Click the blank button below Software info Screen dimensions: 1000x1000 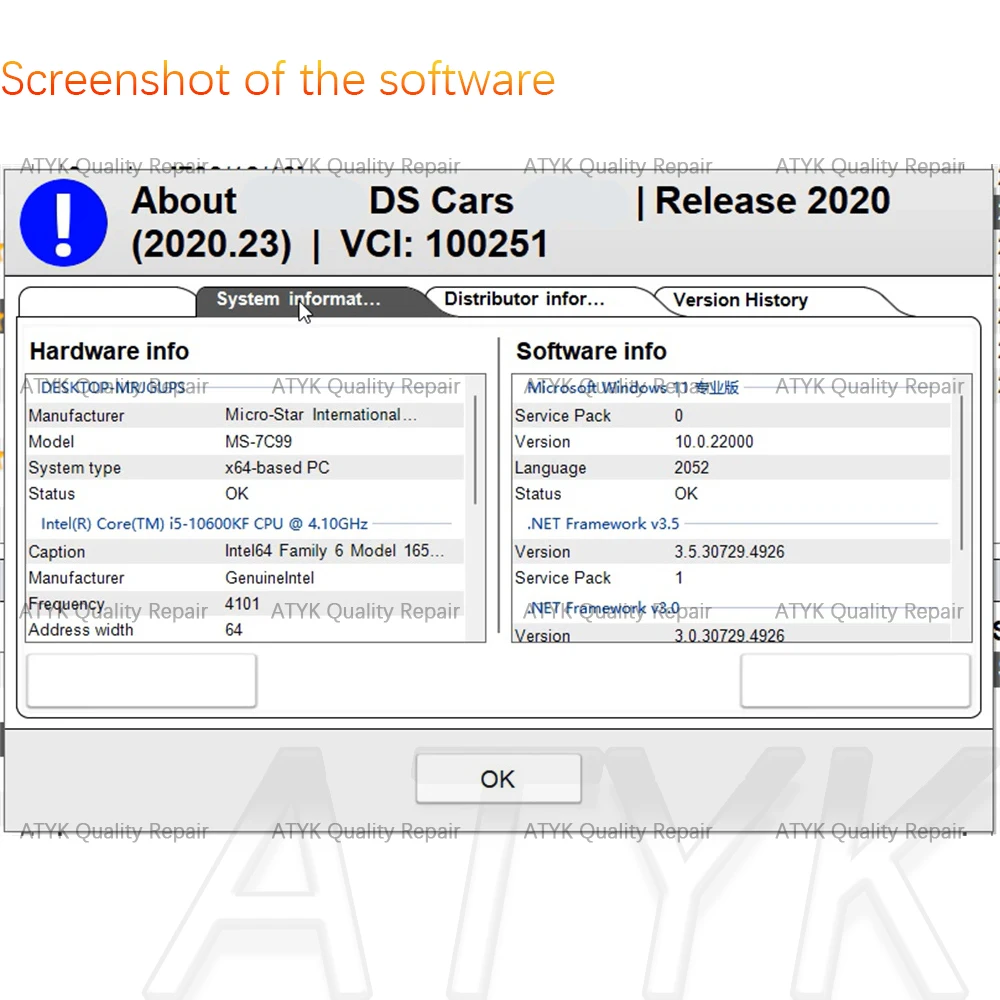click(855, 680)
